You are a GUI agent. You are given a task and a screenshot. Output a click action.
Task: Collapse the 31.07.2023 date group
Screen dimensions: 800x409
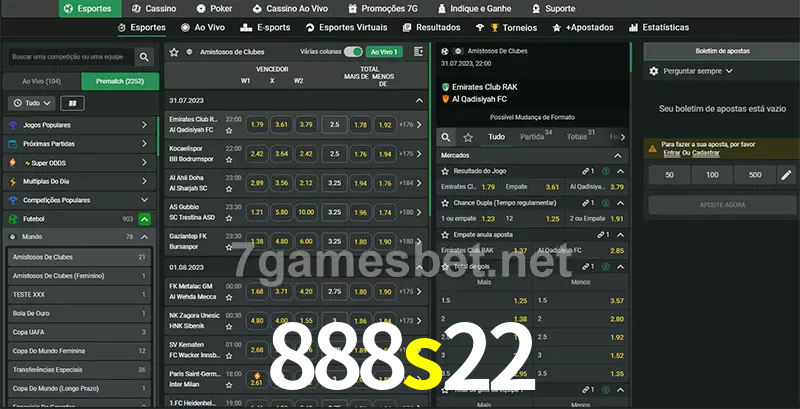coord(419,101)
